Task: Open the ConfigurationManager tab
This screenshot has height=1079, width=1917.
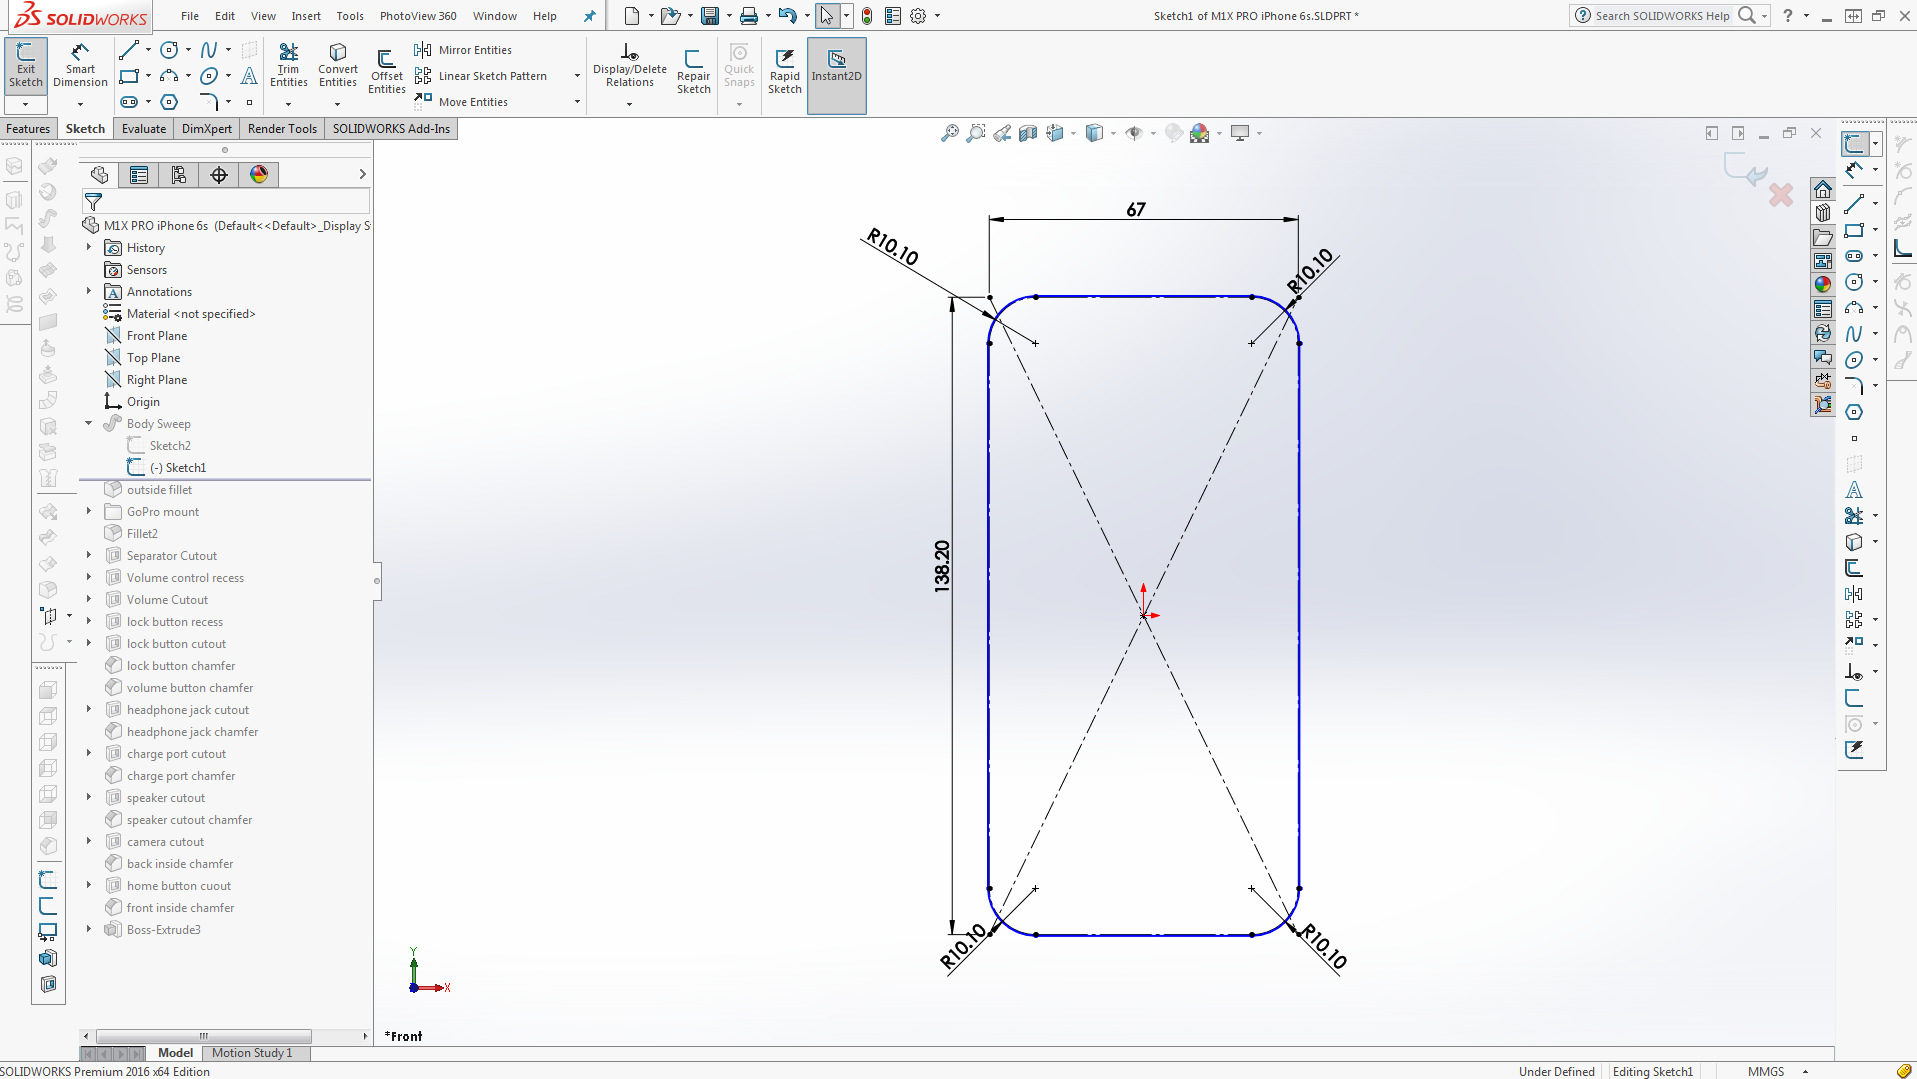Action: [x=179, y=175]
